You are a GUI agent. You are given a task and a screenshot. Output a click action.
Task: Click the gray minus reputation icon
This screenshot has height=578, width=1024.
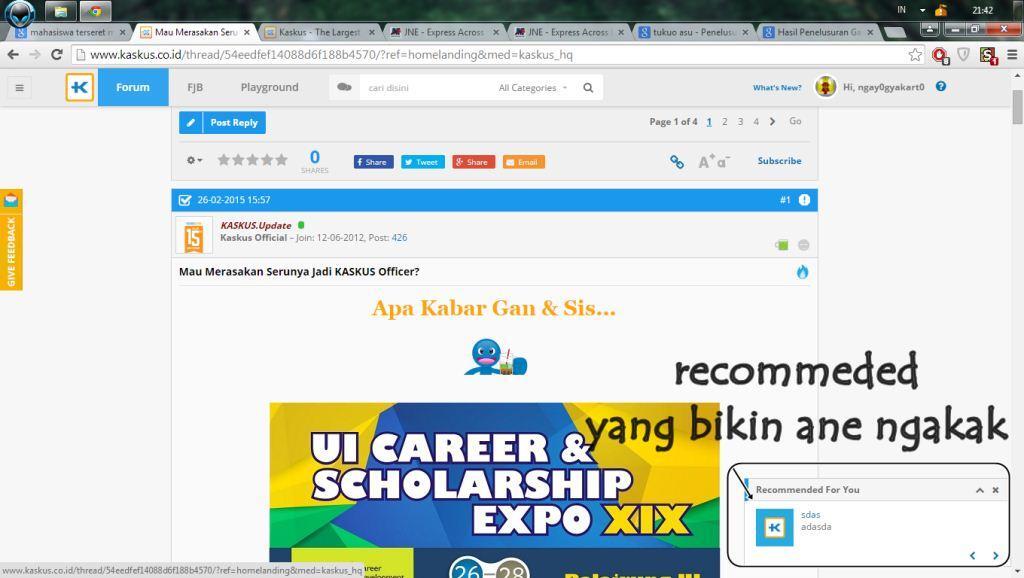point(804,245)
